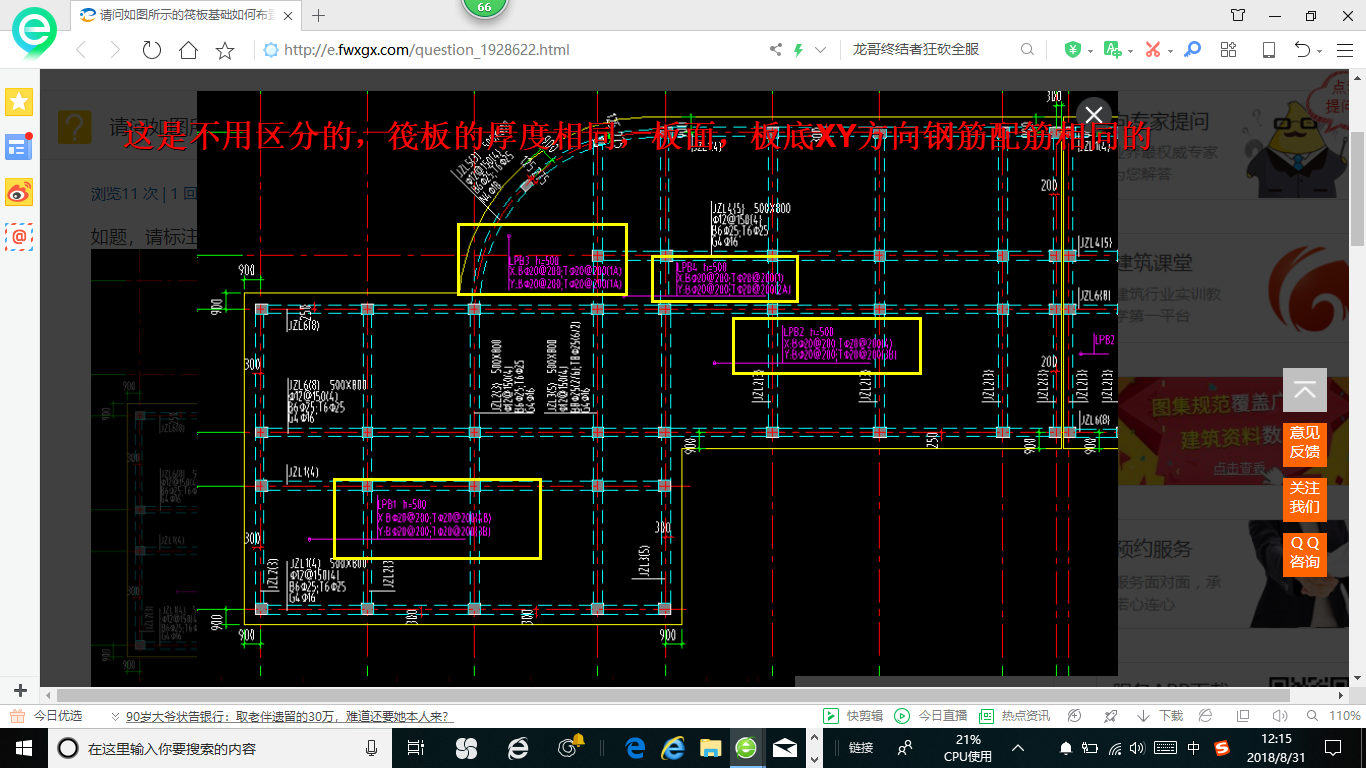The image size is (1366, 768).
Task: Open the Mail app on the taskbar
Action: 785,747
